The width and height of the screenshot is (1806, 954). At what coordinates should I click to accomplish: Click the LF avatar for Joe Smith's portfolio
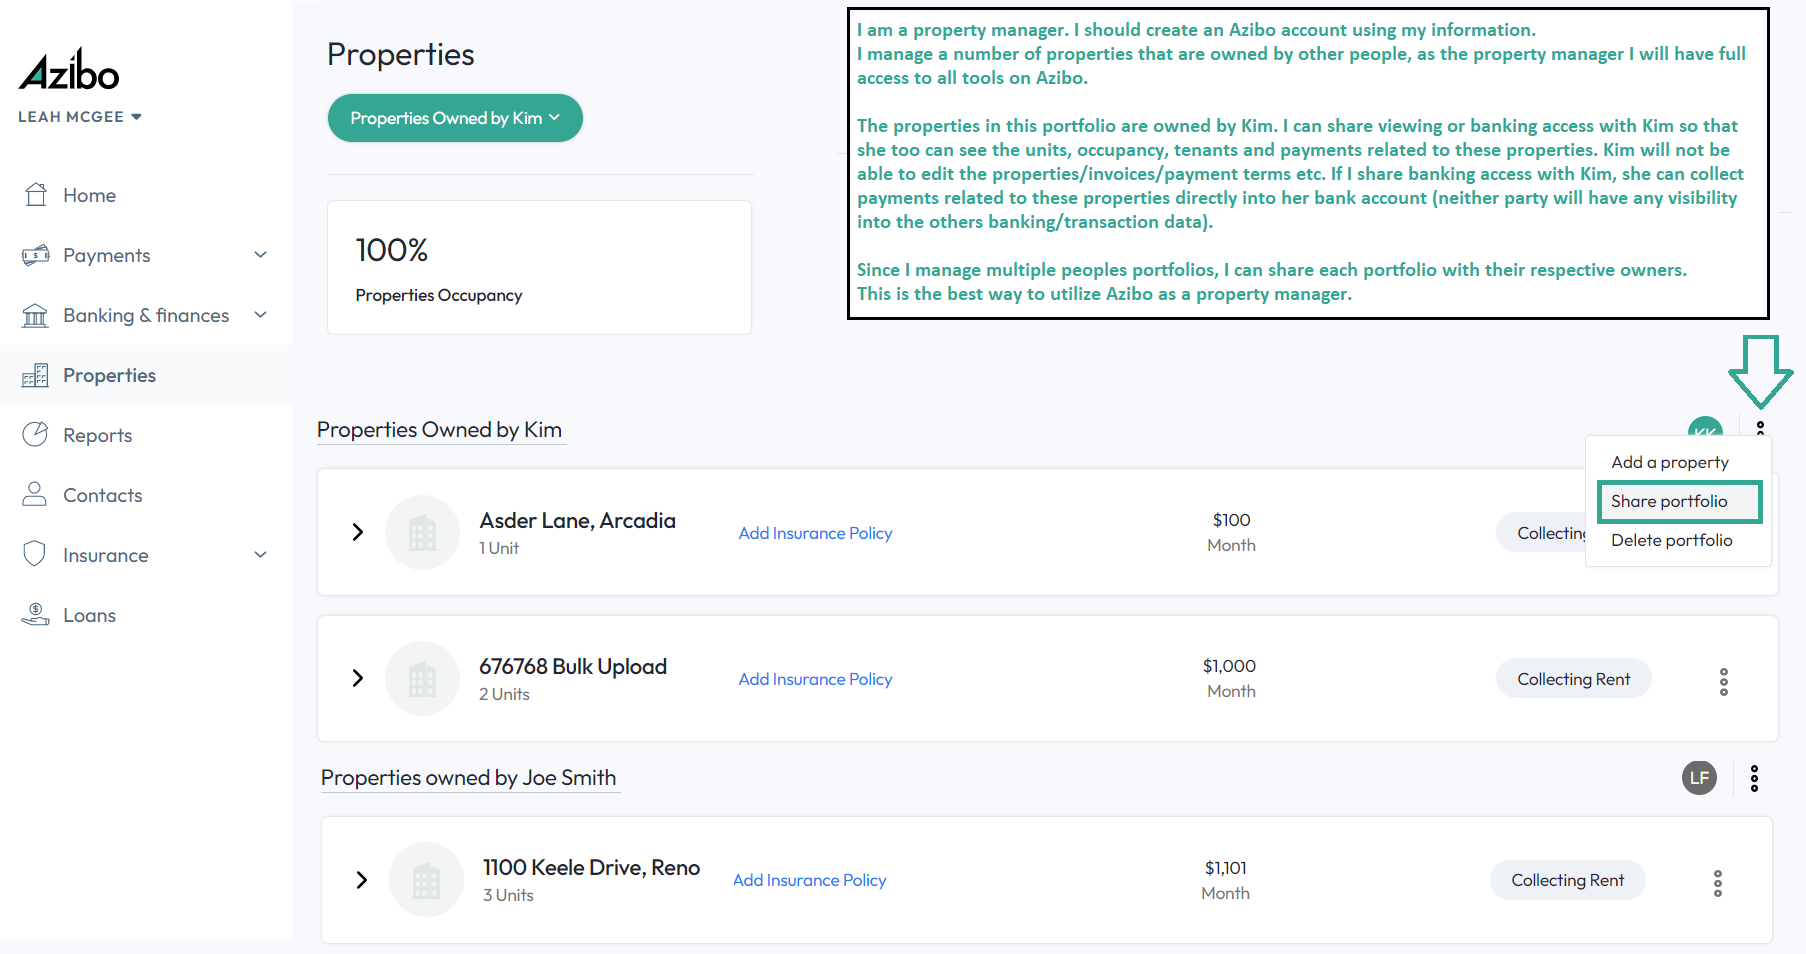pyautogui.click(x=1699, y=778)
